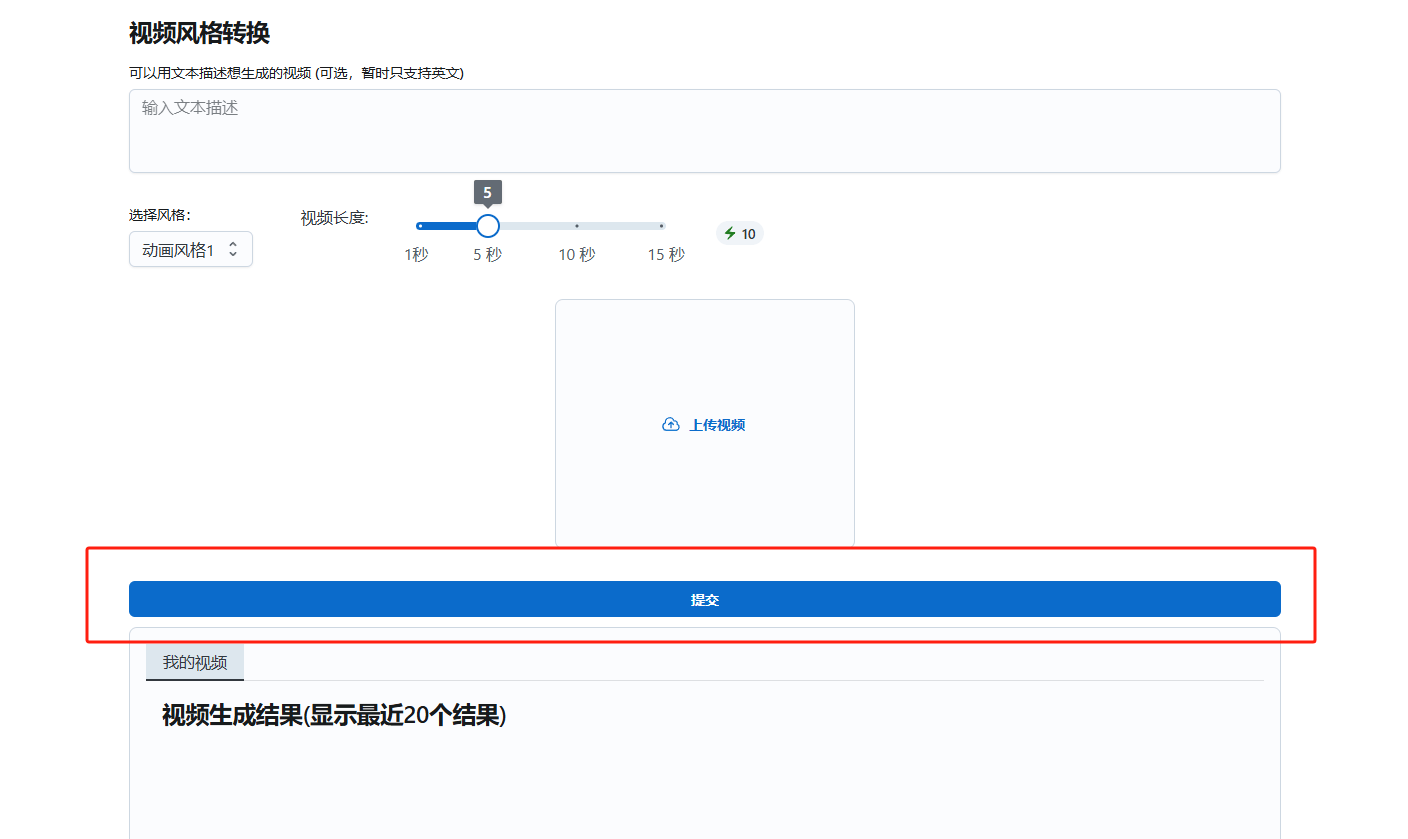
Task: Click the video length slider handle at 5
Action: pos(487,226)
